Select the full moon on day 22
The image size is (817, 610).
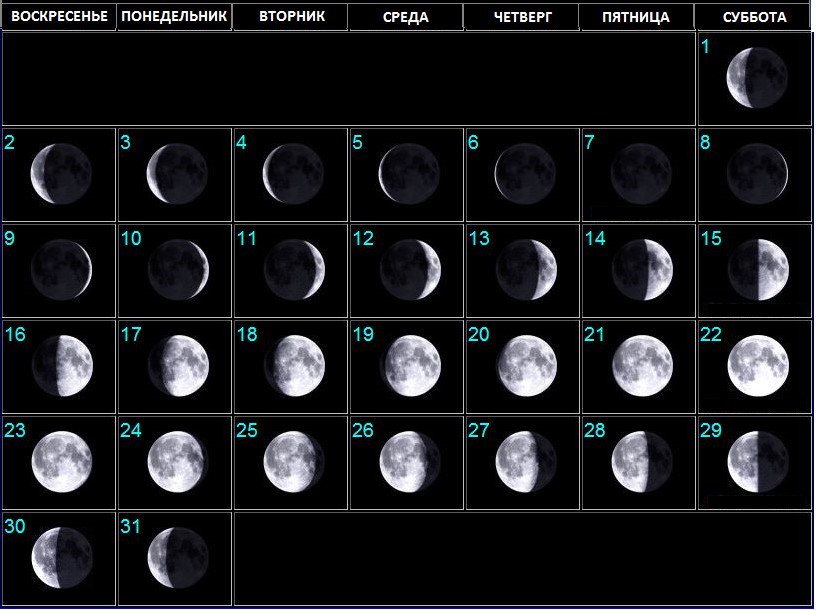pos(757,366)
